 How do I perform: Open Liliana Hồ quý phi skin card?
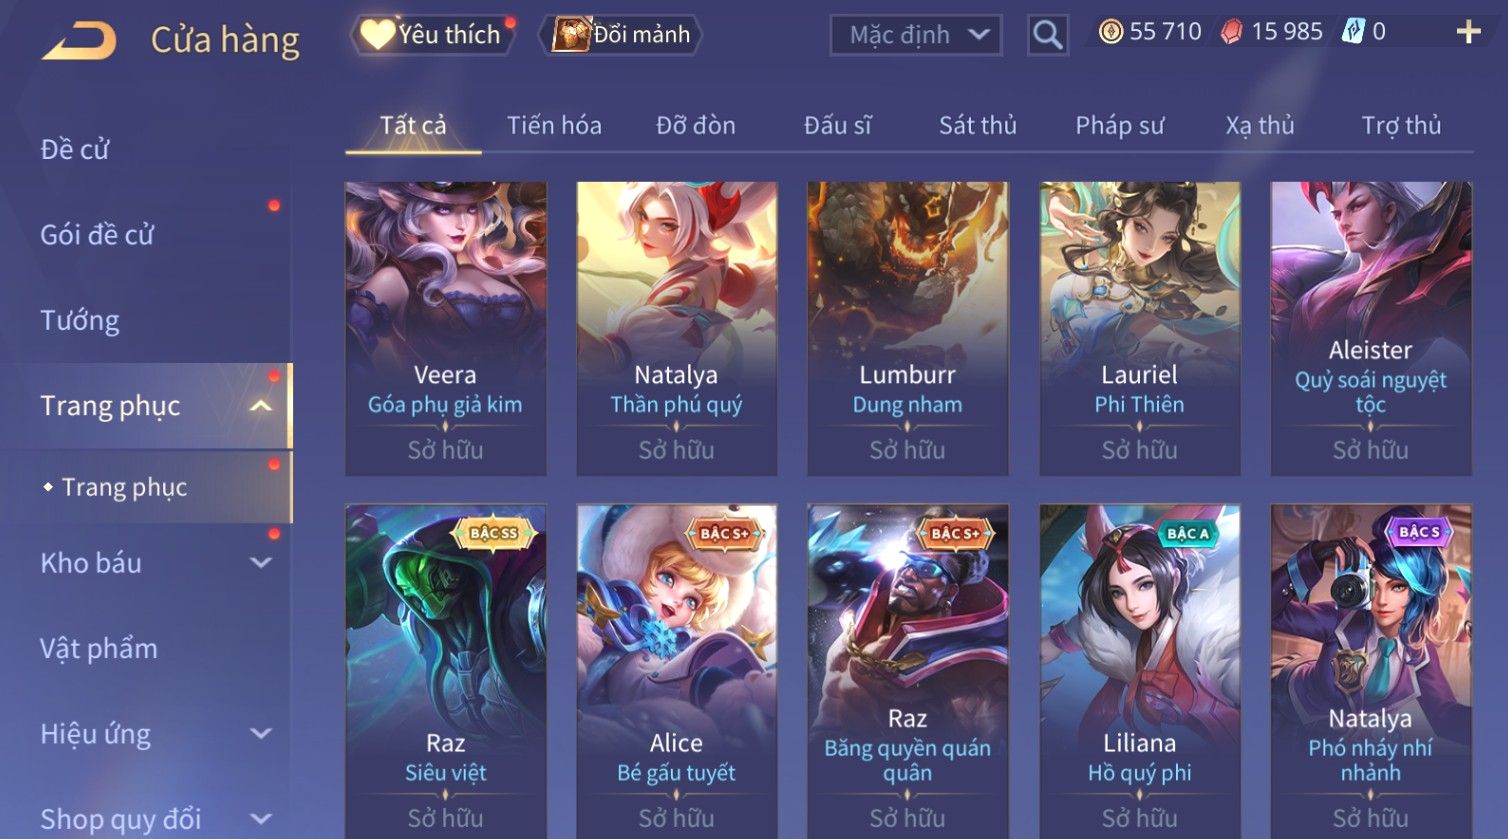pyautogui.click(x=1140, y=671)
